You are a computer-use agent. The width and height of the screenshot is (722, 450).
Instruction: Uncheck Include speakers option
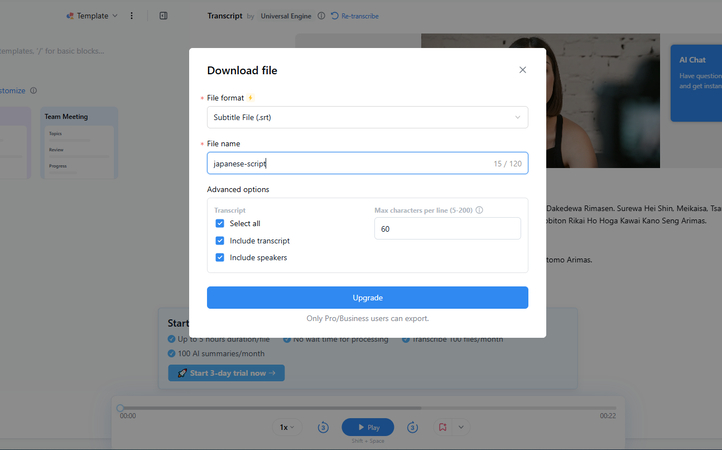[220, 257]
